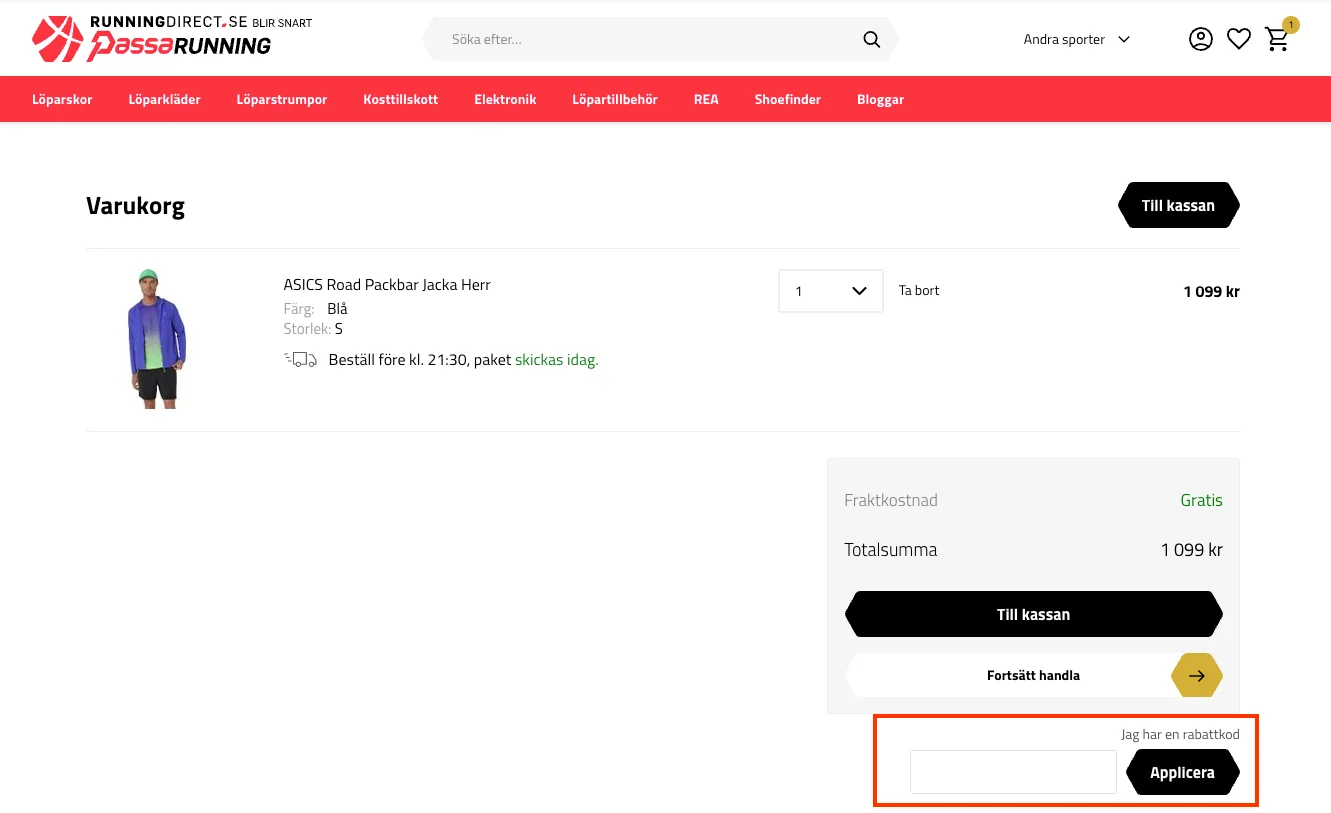The height and width of the screenshot is (813, 1331).
Task: Click the delivery truck shipping icon
Action: coord(300,358)
